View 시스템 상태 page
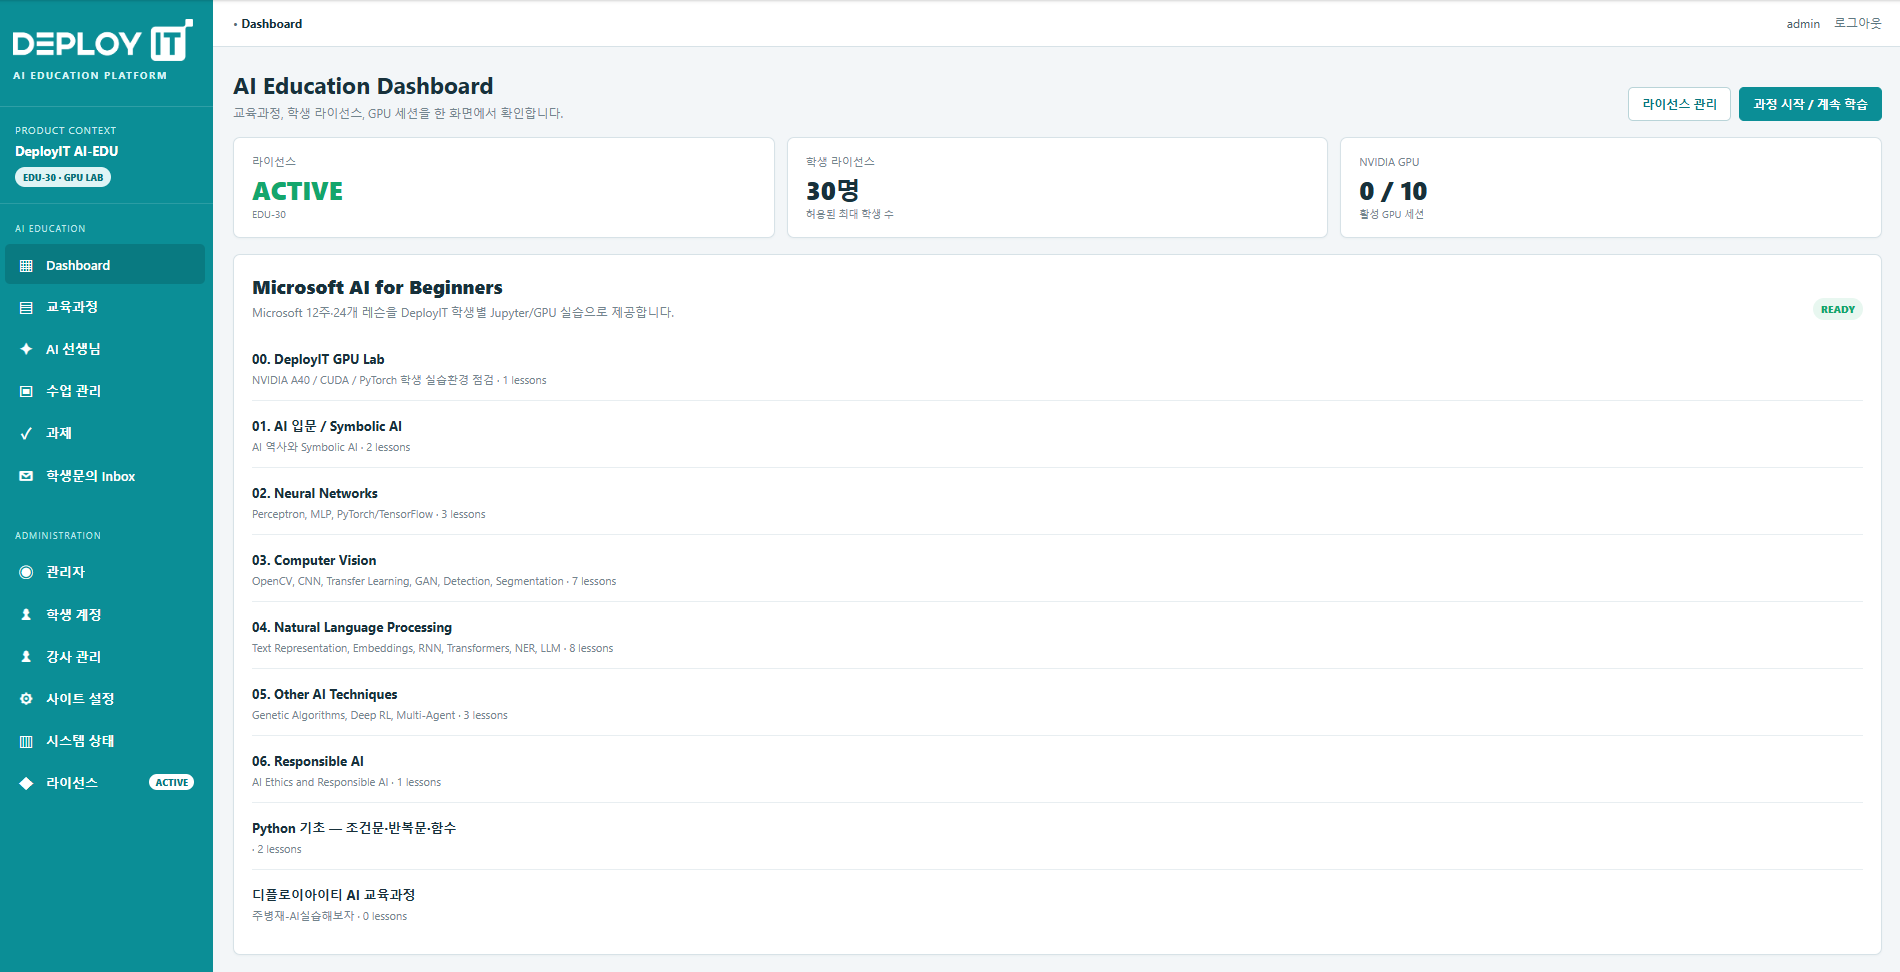 pos(105,741)
